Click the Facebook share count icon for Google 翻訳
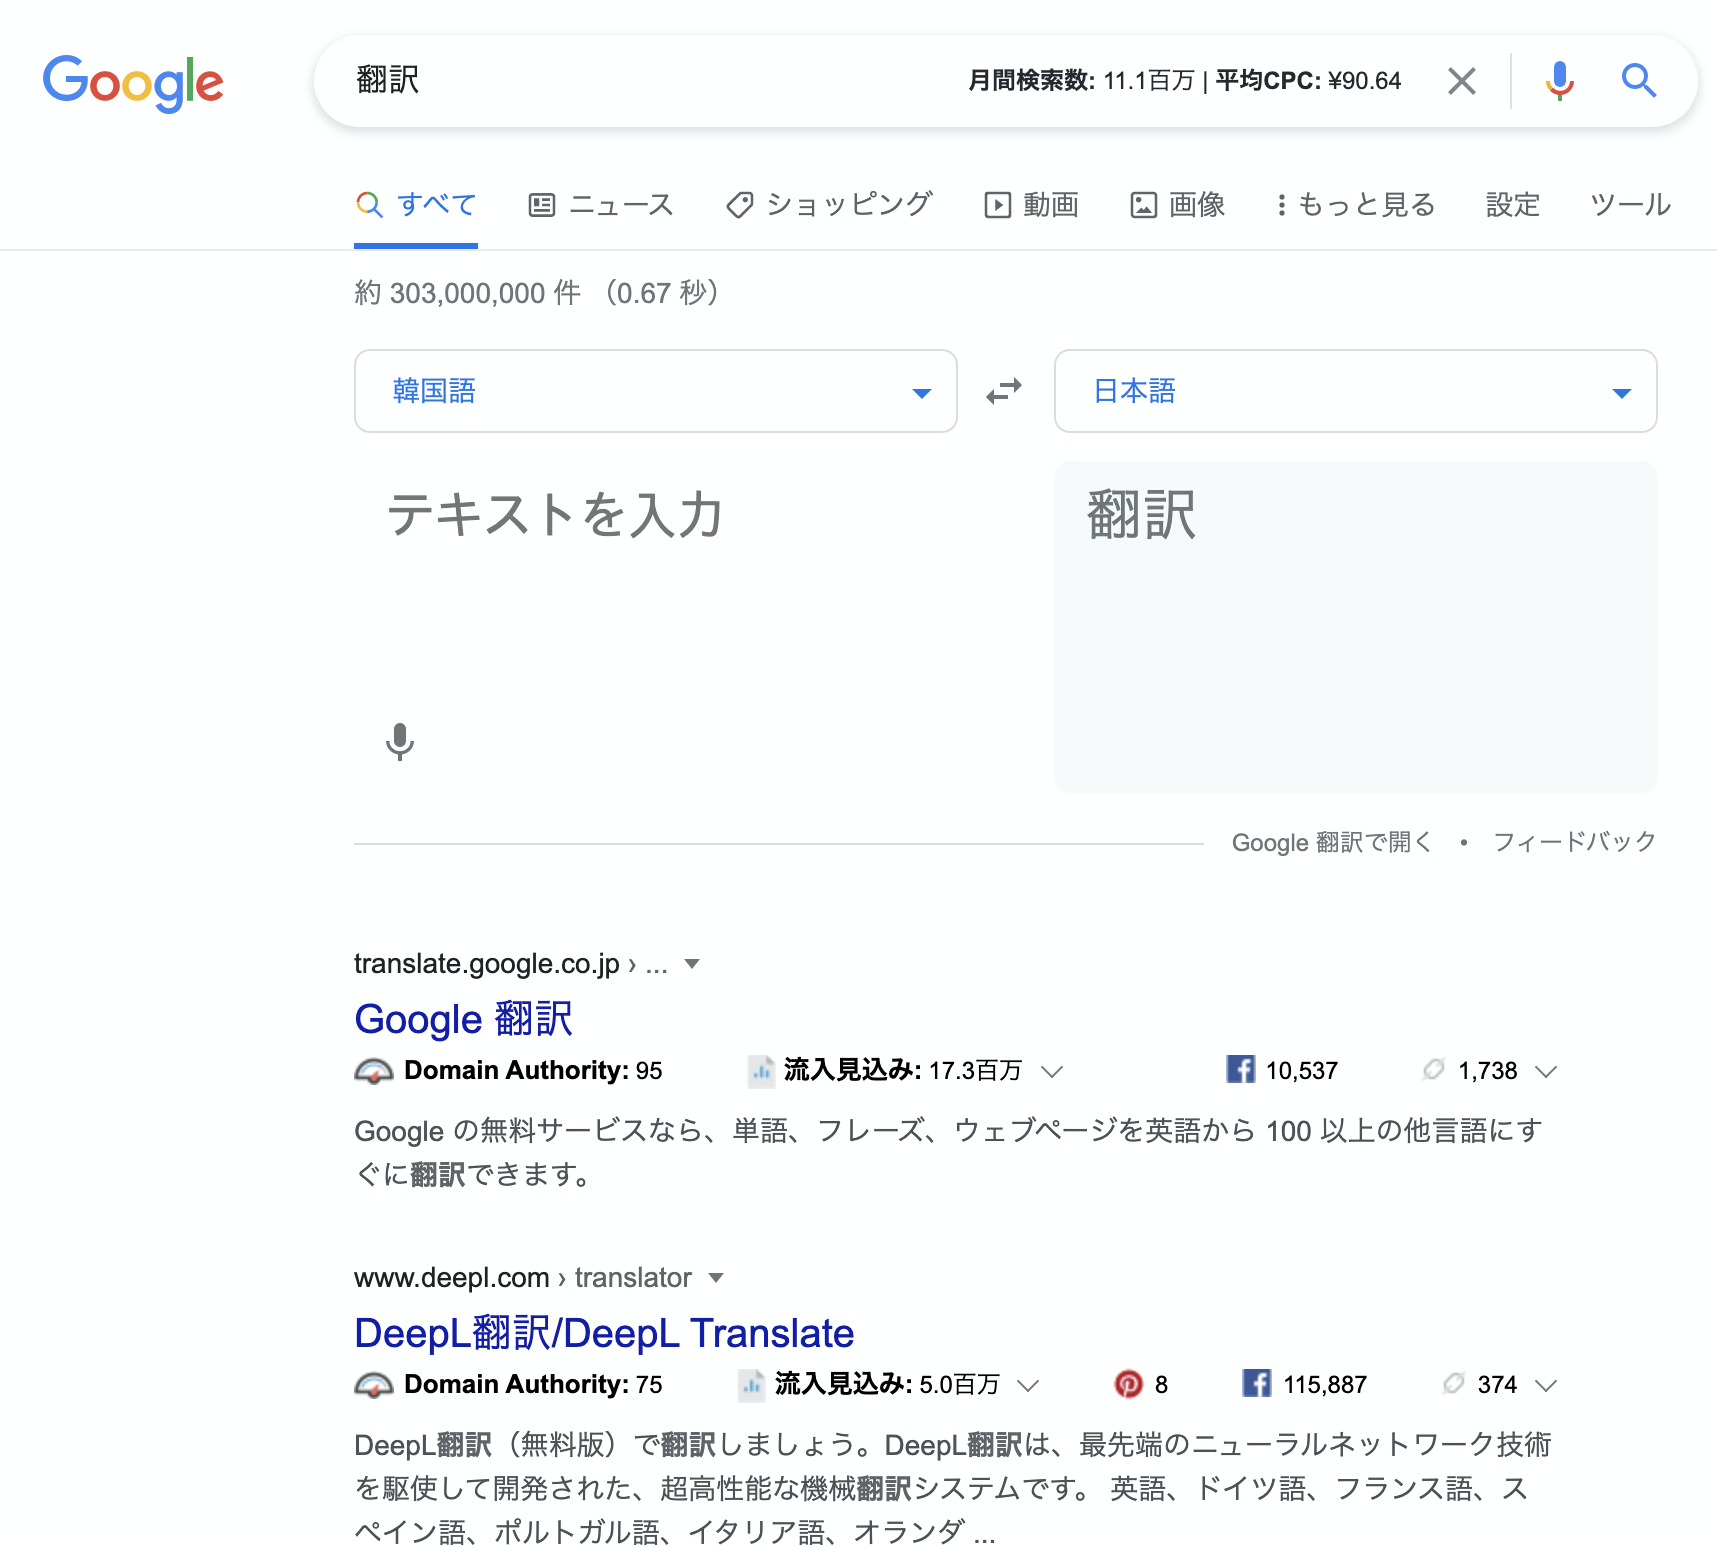 coord(1240,1069)
